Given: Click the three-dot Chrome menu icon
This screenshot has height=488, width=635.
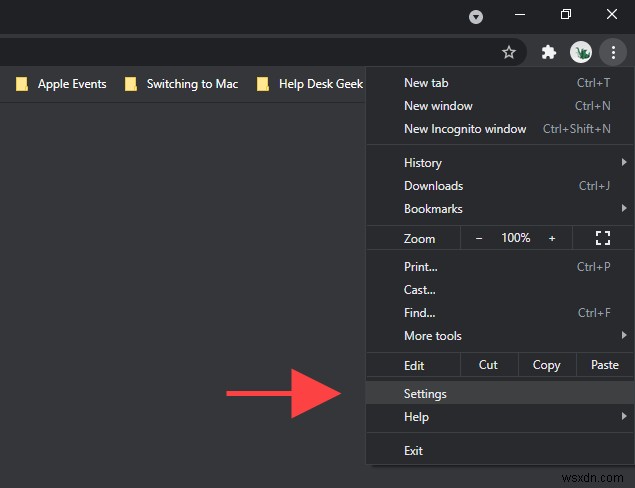Looking at the screenshot, I should pos(612,52).
